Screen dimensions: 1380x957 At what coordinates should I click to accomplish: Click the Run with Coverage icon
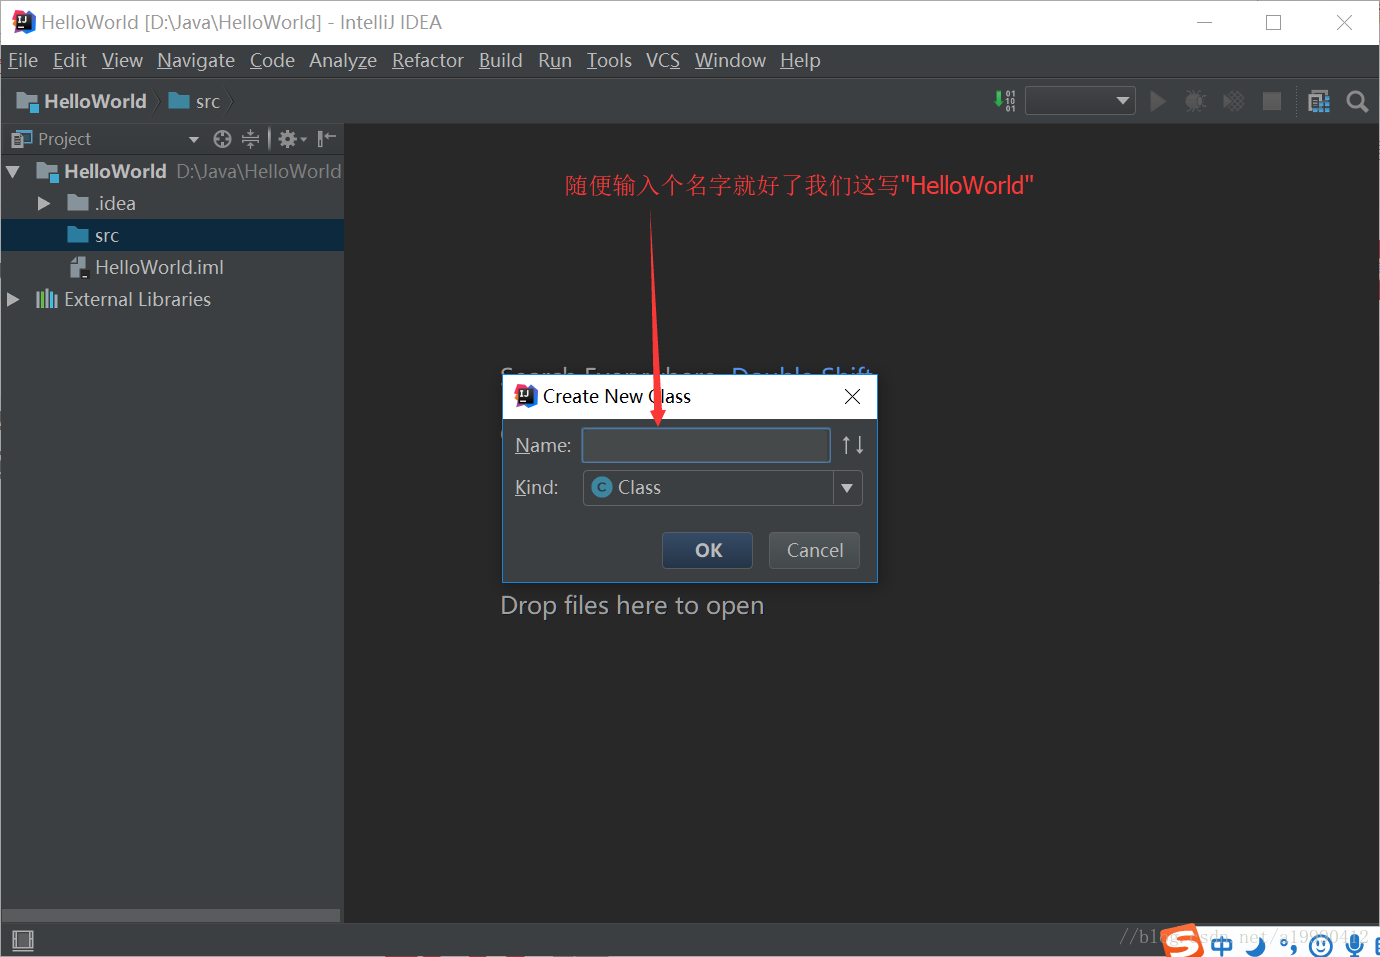pyautogui.click(x=1234, y=101)
